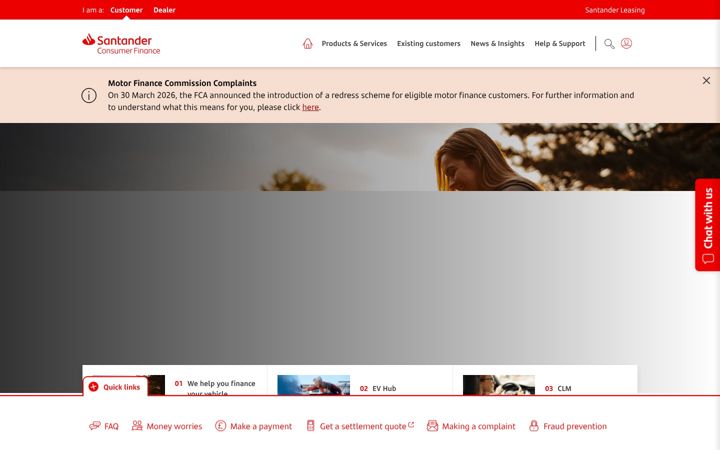Open the Money worries quick link
720x450 pixels.
point(167,426)
